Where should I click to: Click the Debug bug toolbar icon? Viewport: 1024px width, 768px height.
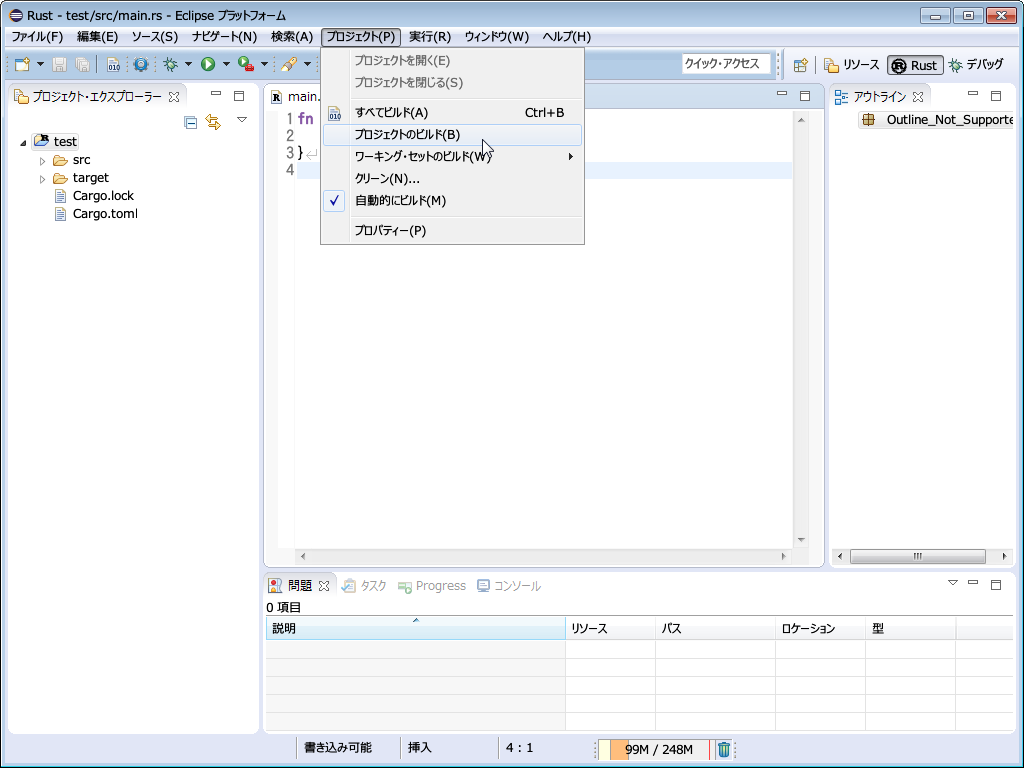tap(170, 64)
